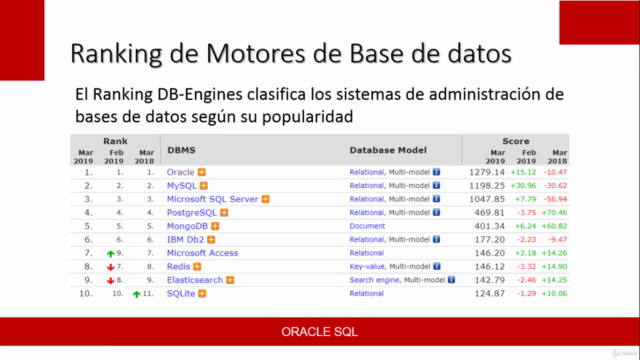Click the Relational link in PostgreSQL row
This screenshot has height=360, width=640.
coord(367,213)
